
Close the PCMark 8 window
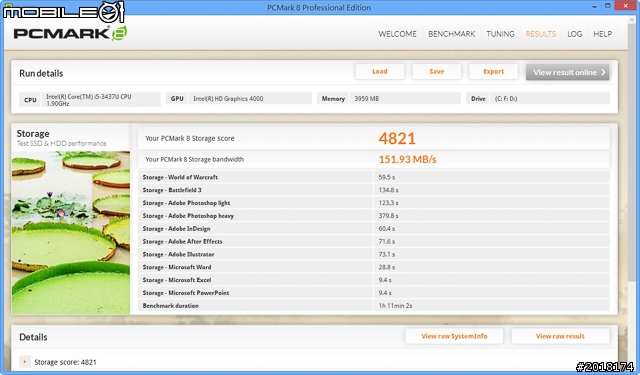pyautogui.click(x=624, y=6)
